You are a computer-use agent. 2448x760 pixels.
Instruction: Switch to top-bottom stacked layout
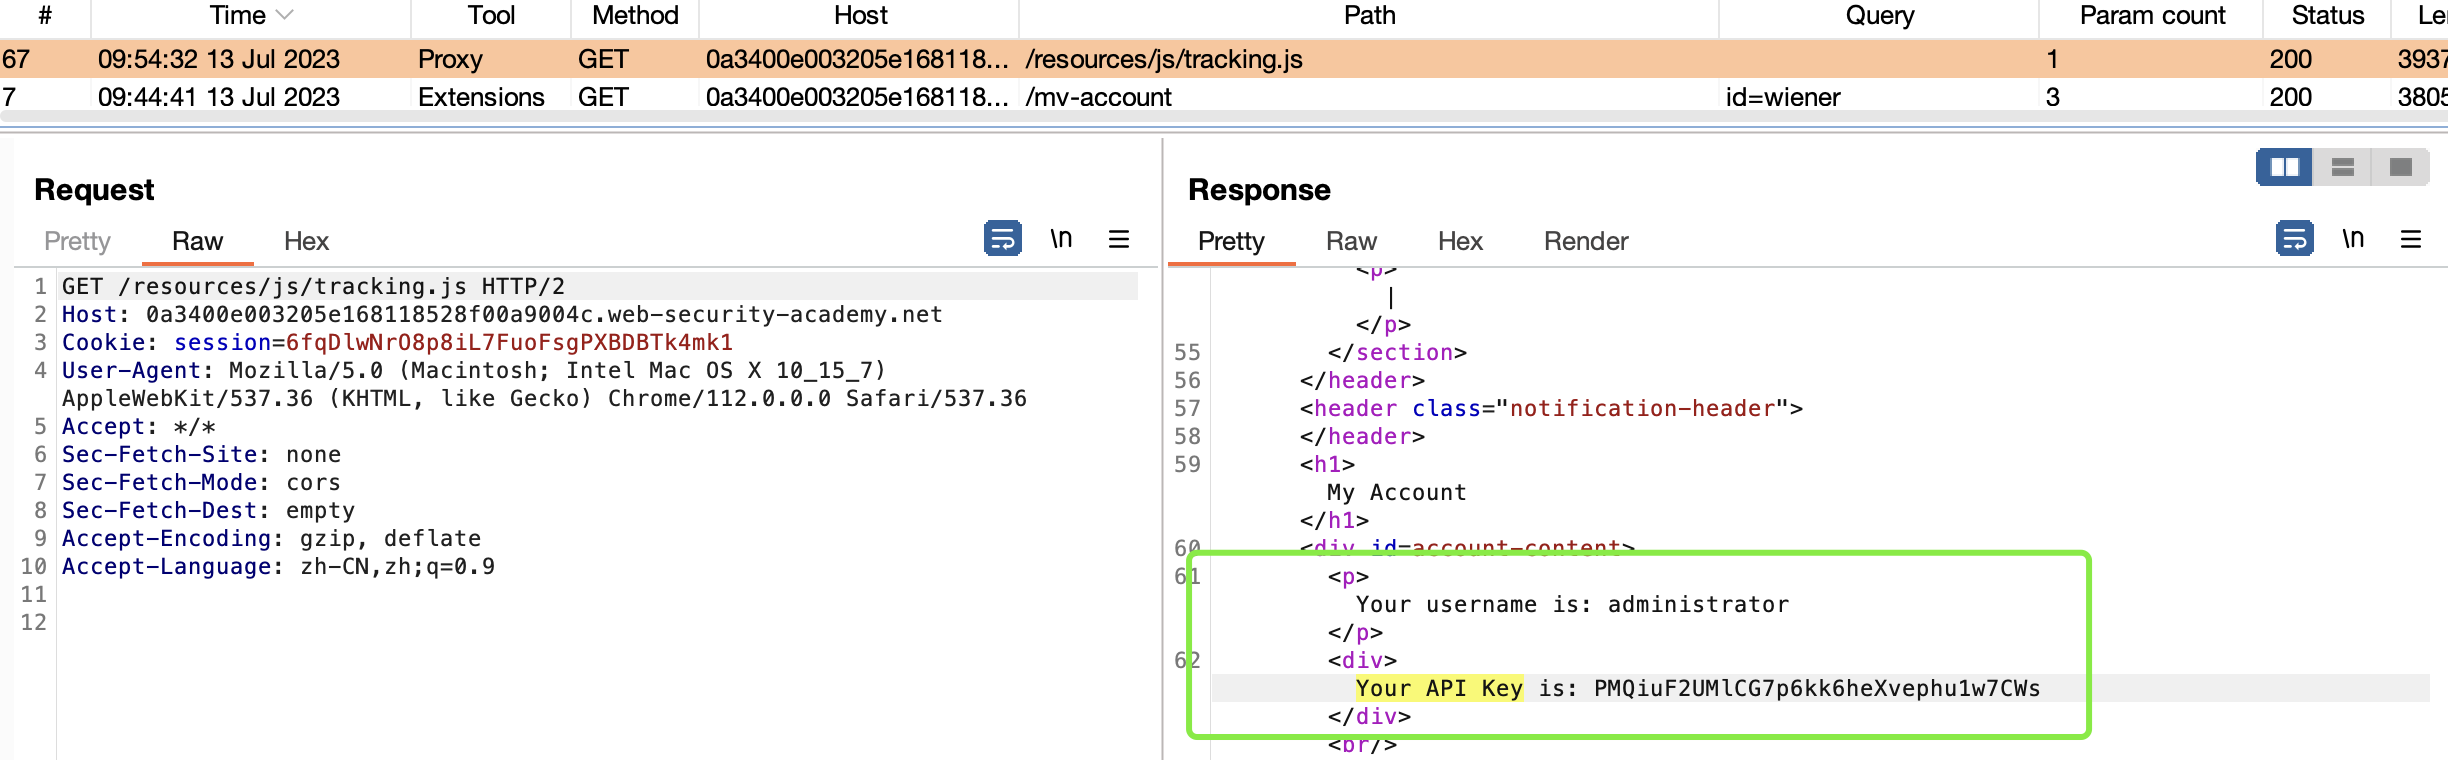coord(2343,167)
